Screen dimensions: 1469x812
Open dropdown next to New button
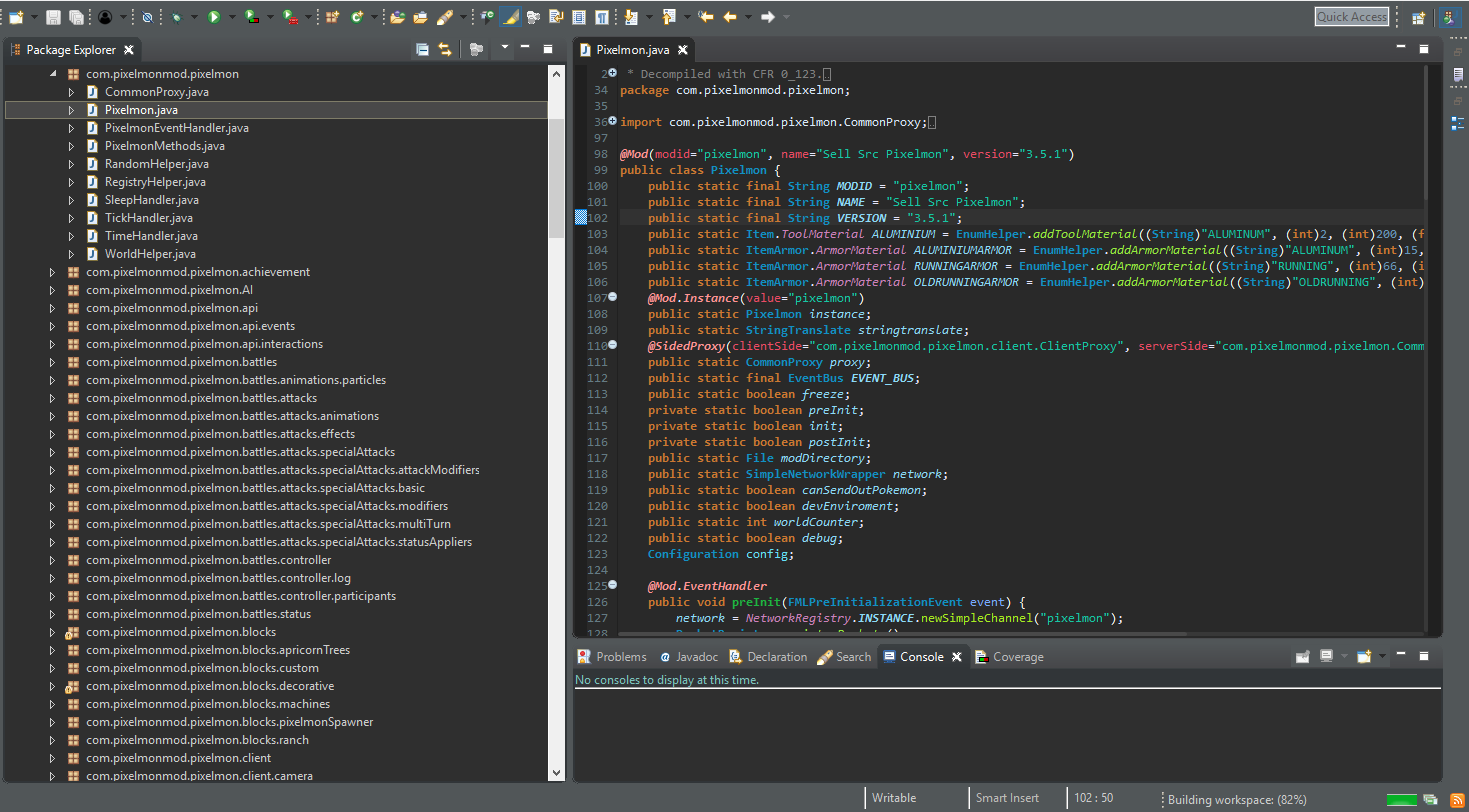(35, 17)
